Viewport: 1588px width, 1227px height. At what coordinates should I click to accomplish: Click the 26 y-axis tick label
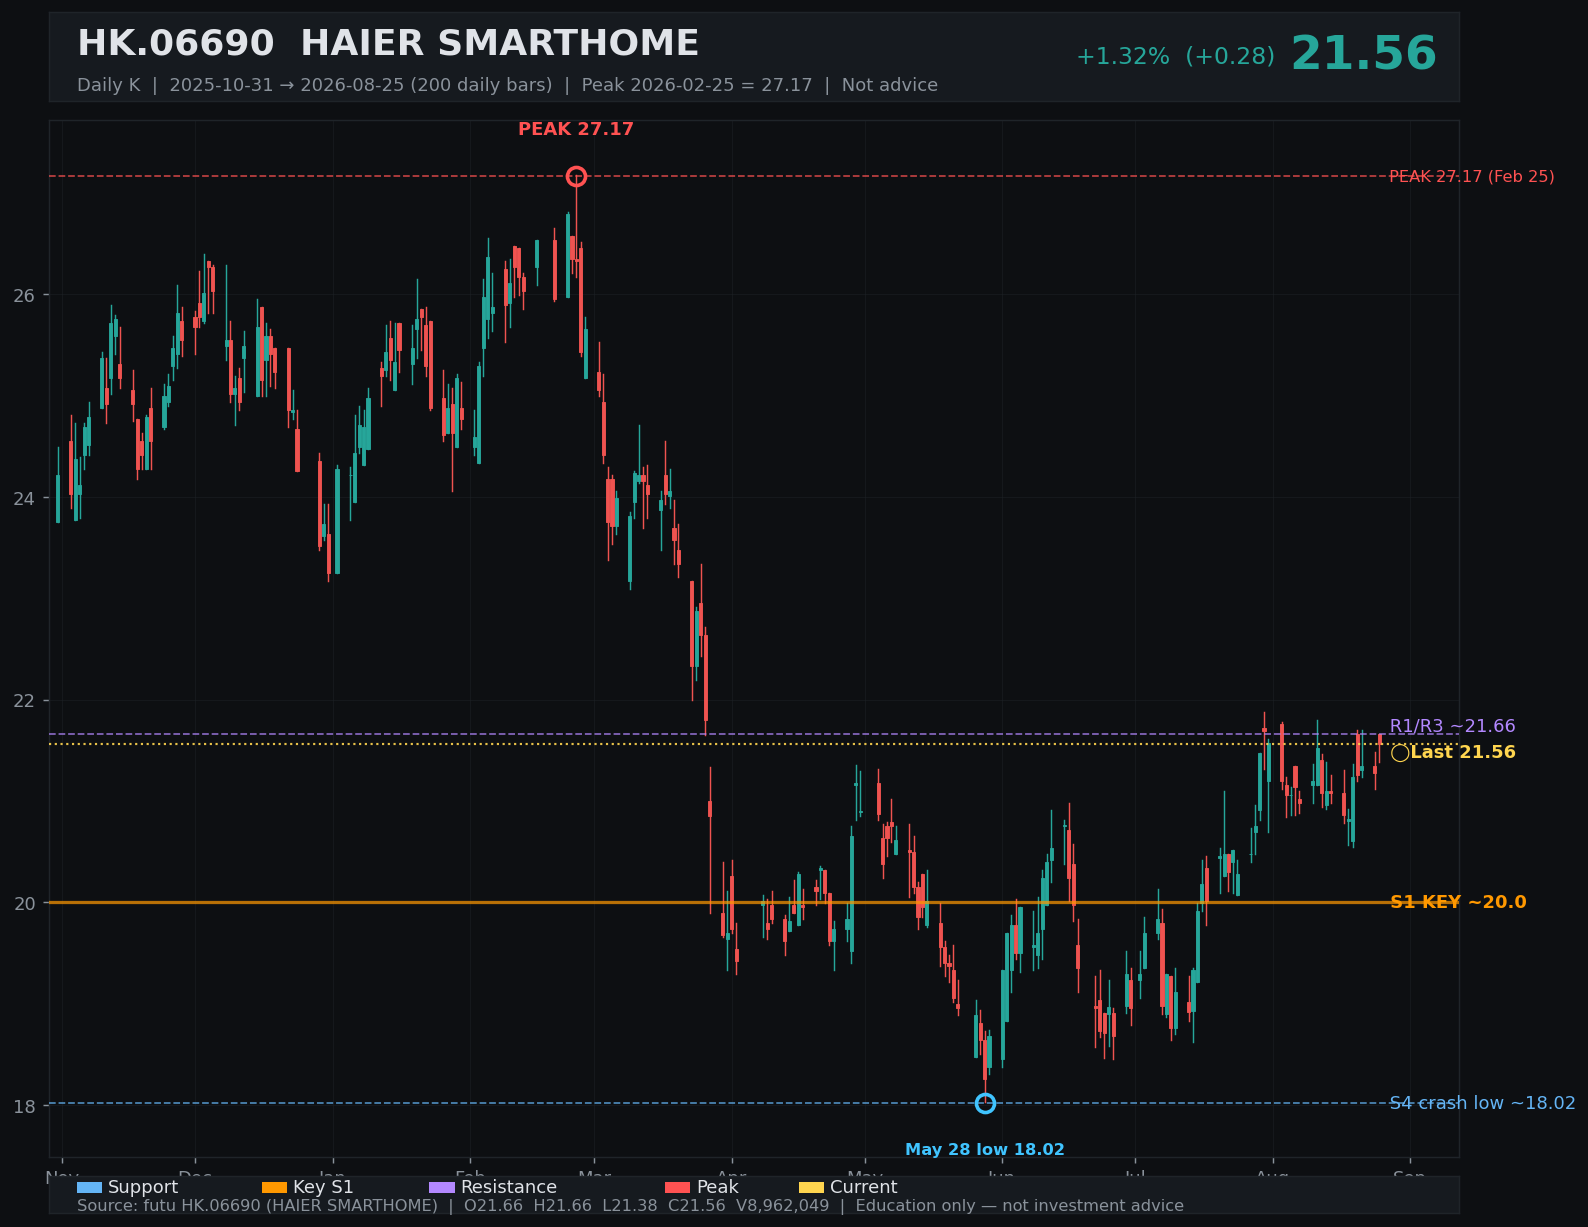pos(25,295)
